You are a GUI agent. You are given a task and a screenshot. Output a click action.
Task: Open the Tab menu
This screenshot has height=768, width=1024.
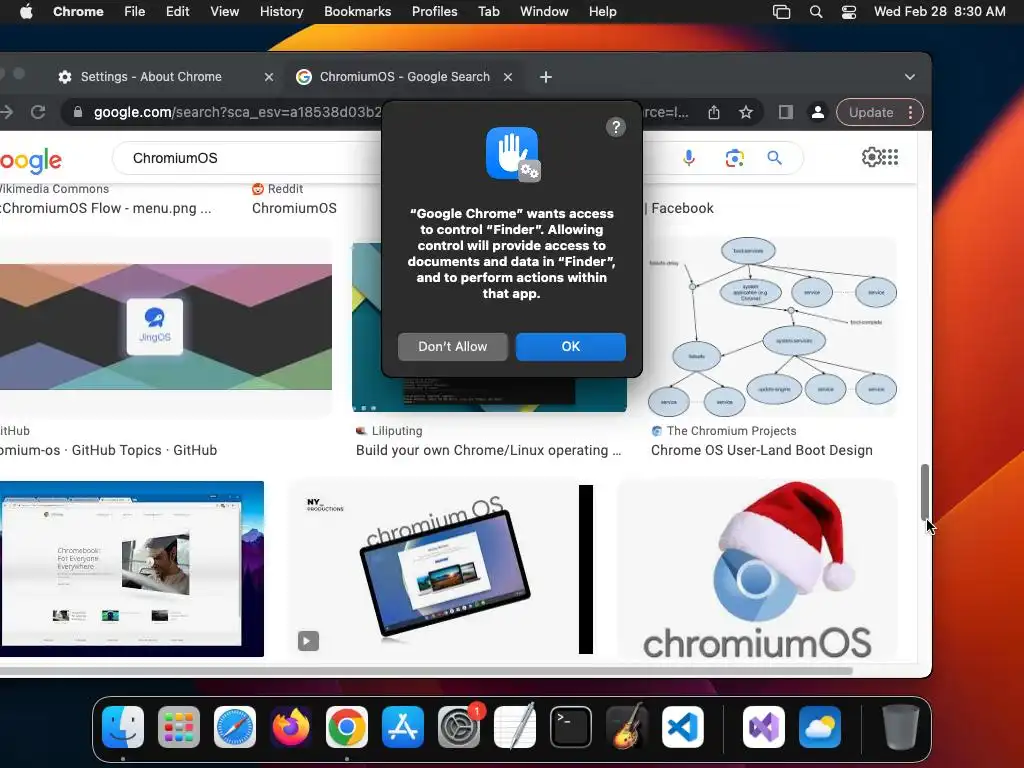point(488,12)
